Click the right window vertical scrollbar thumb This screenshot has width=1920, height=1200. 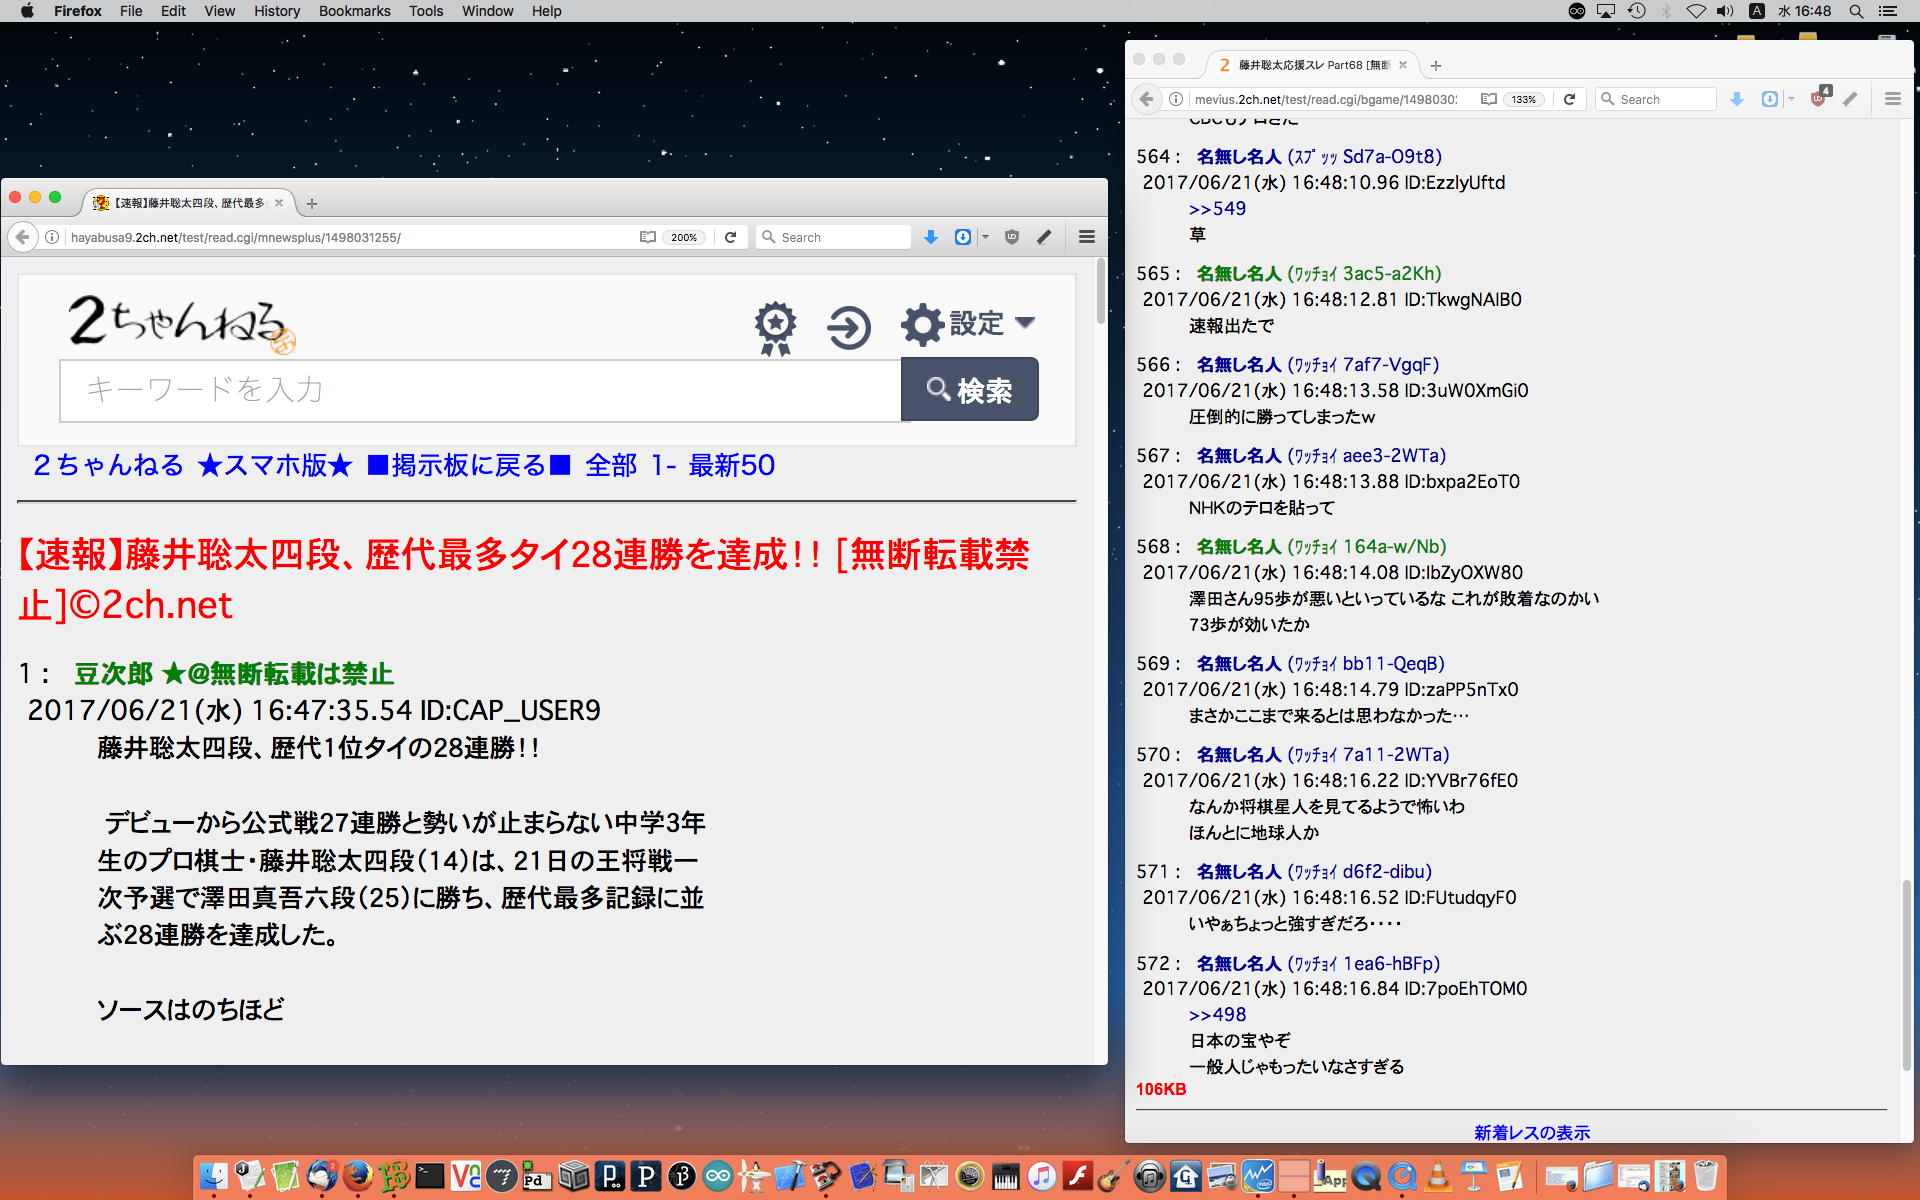(x=1906, y=975)
